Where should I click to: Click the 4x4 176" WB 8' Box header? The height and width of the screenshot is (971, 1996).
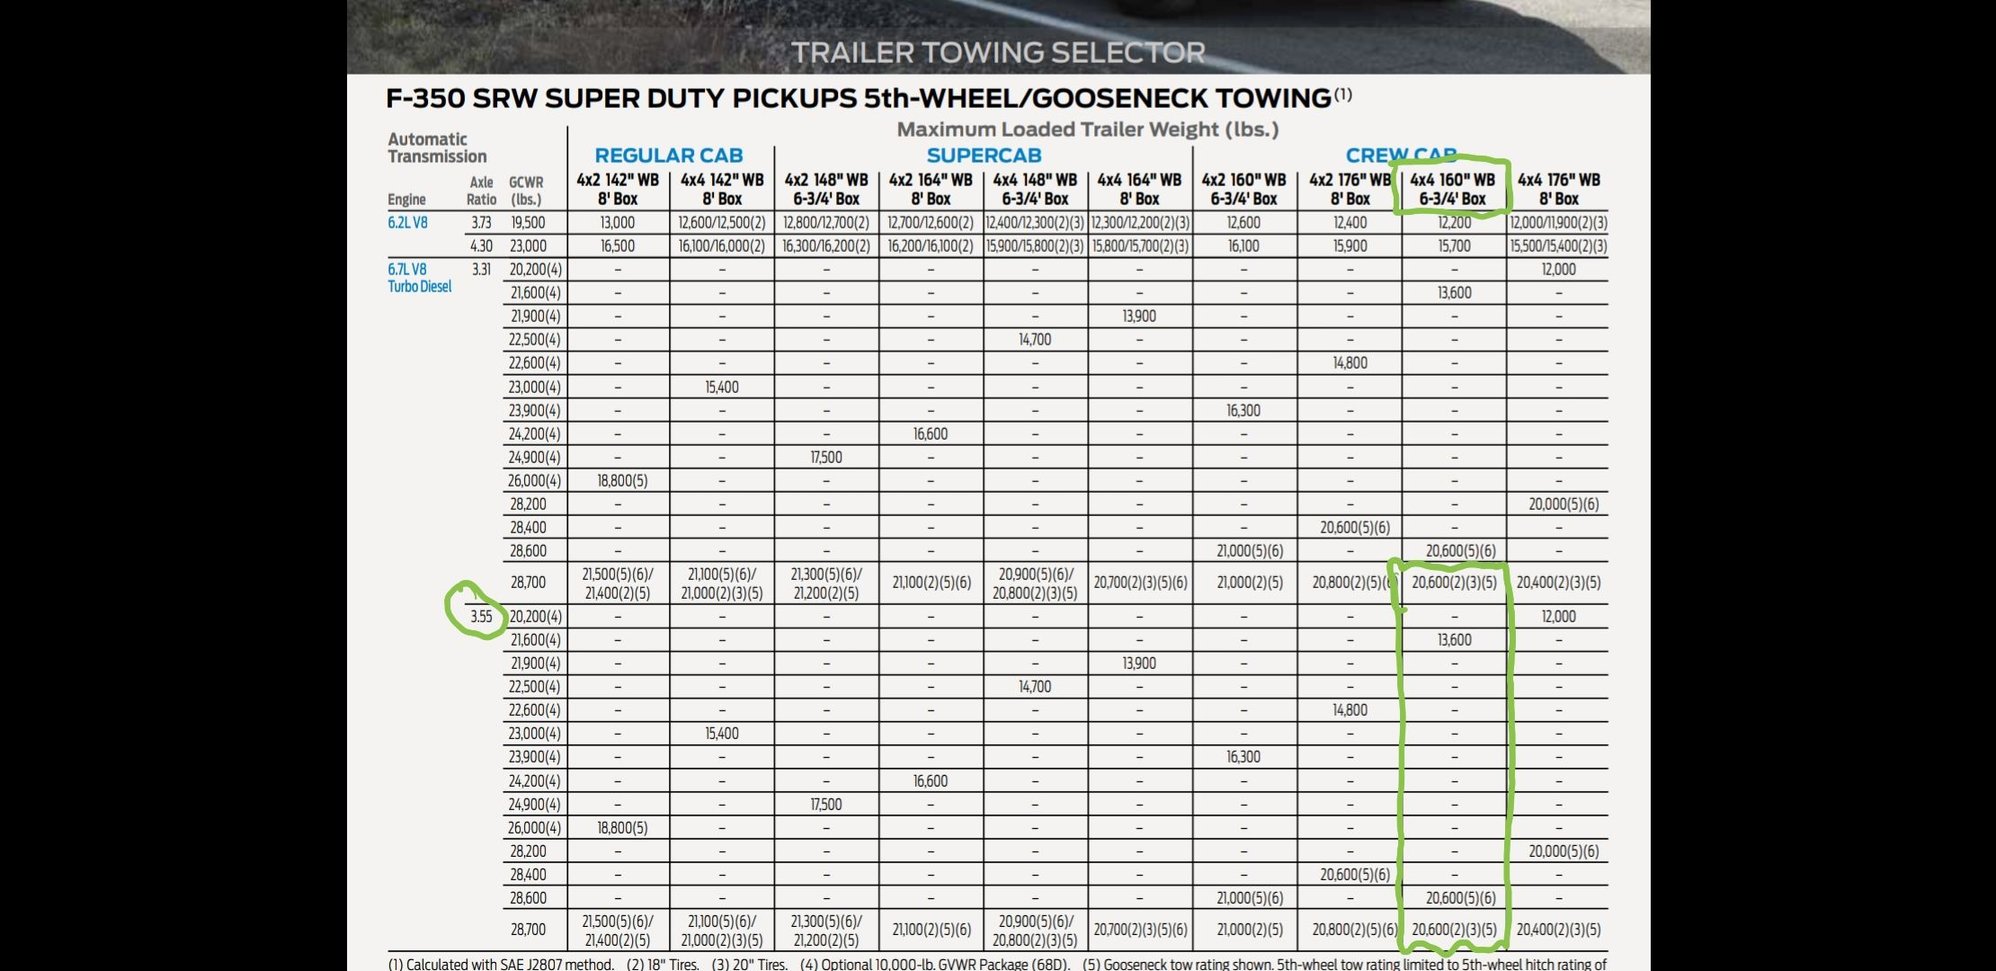[1558, 189]
